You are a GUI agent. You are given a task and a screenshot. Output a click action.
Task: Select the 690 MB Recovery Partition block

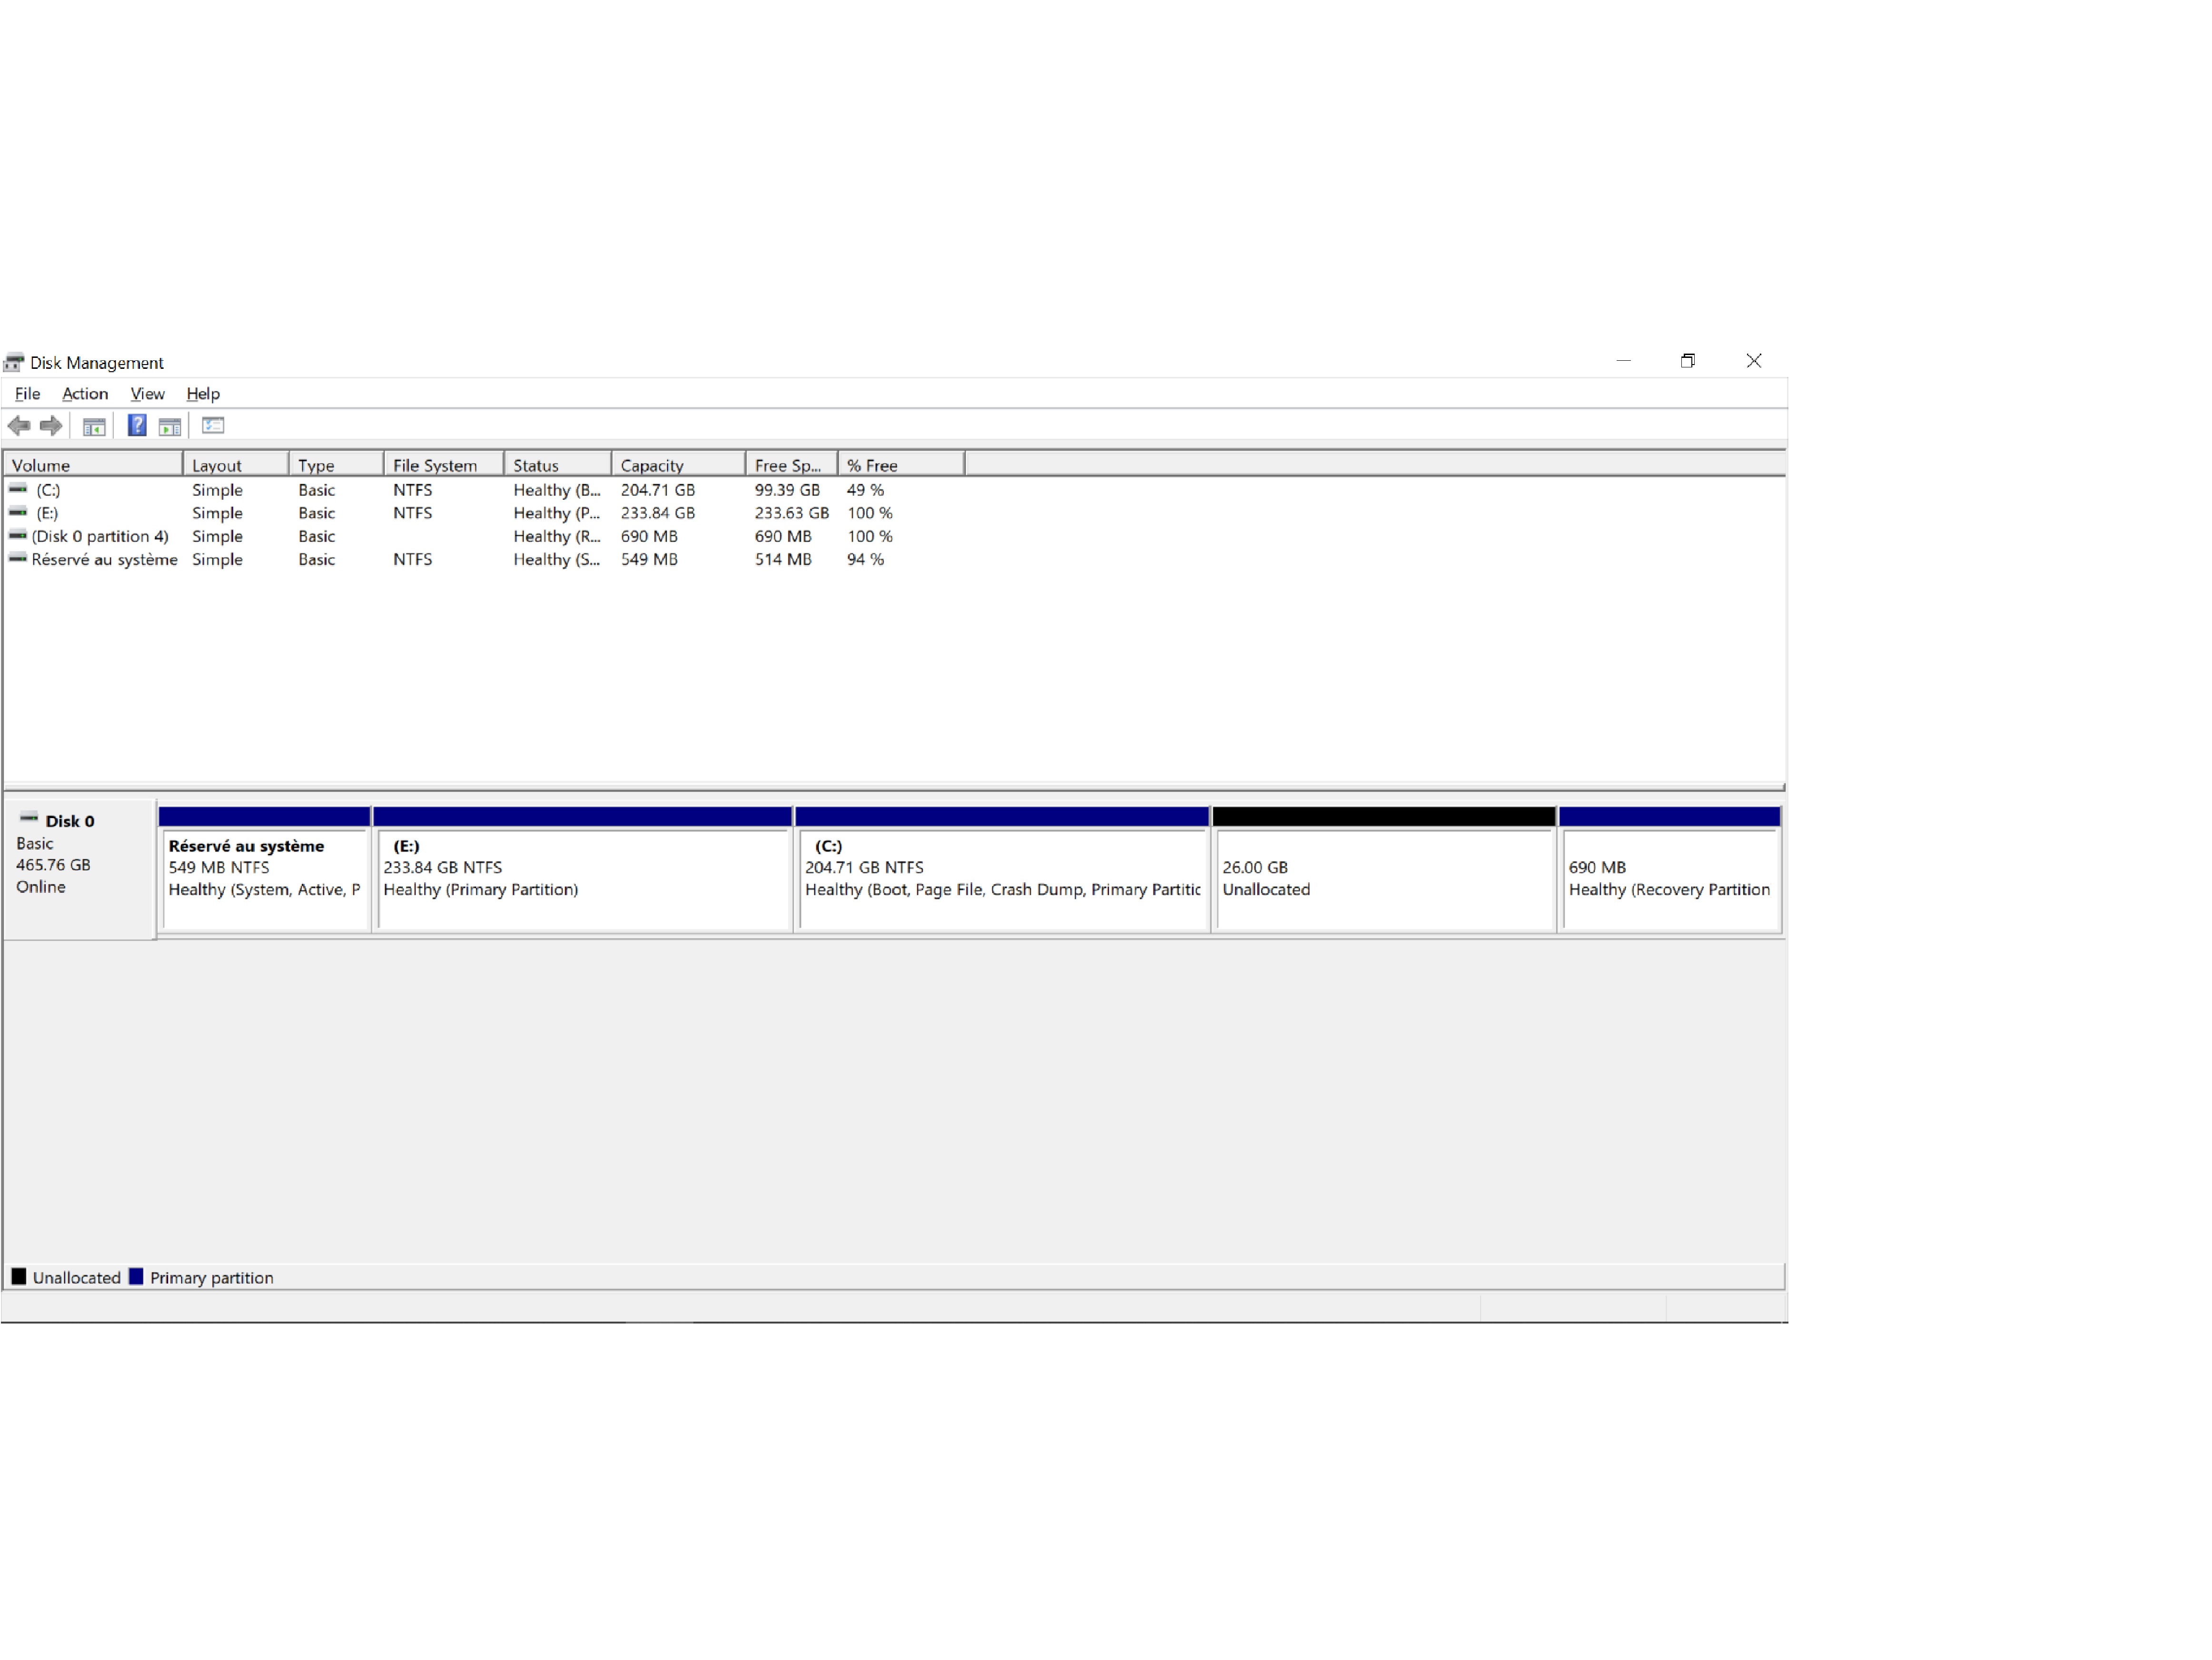pos(1669,879)
